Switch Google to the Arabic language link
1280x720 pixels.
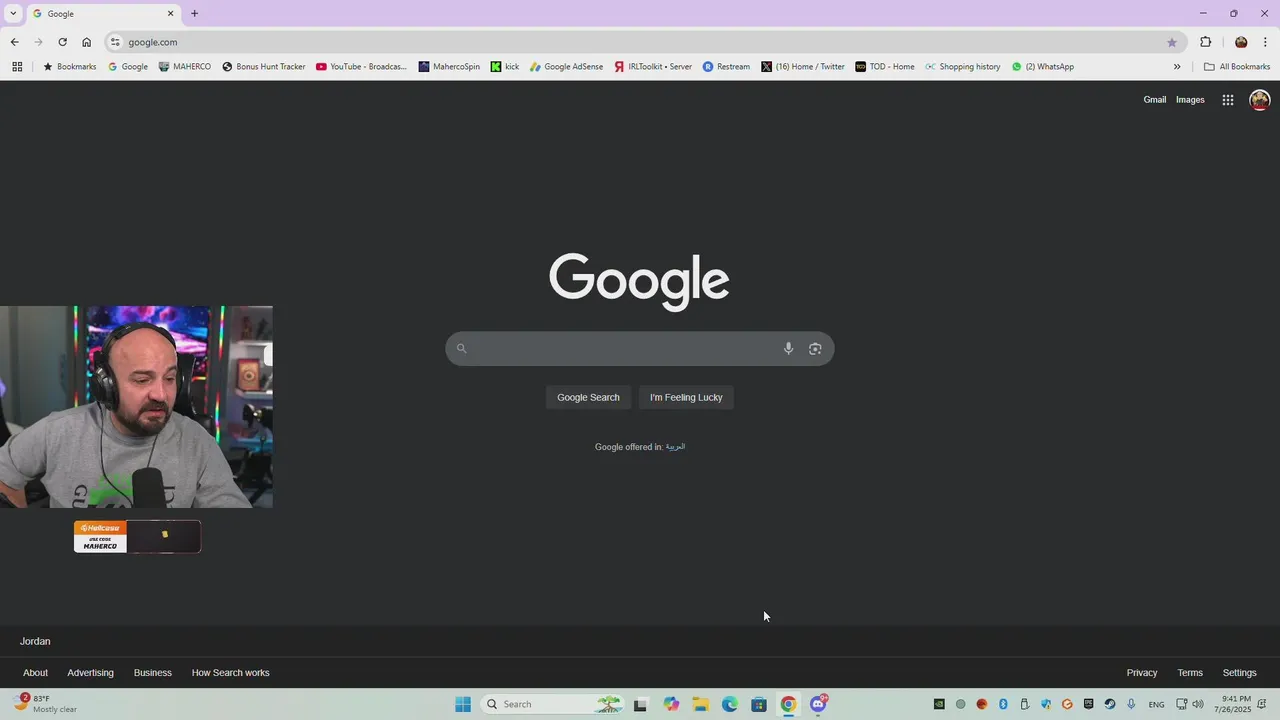pos(675,447)
